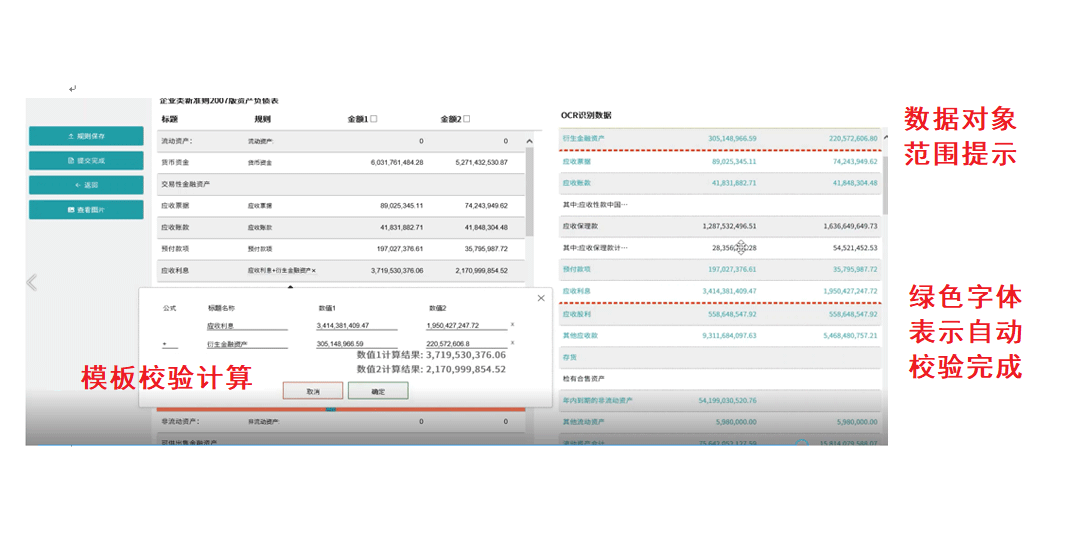Select the 应收利息 rule cell with formula
Image resolution: width=1080 pixels, height=540 pixels.
point(282,270)
